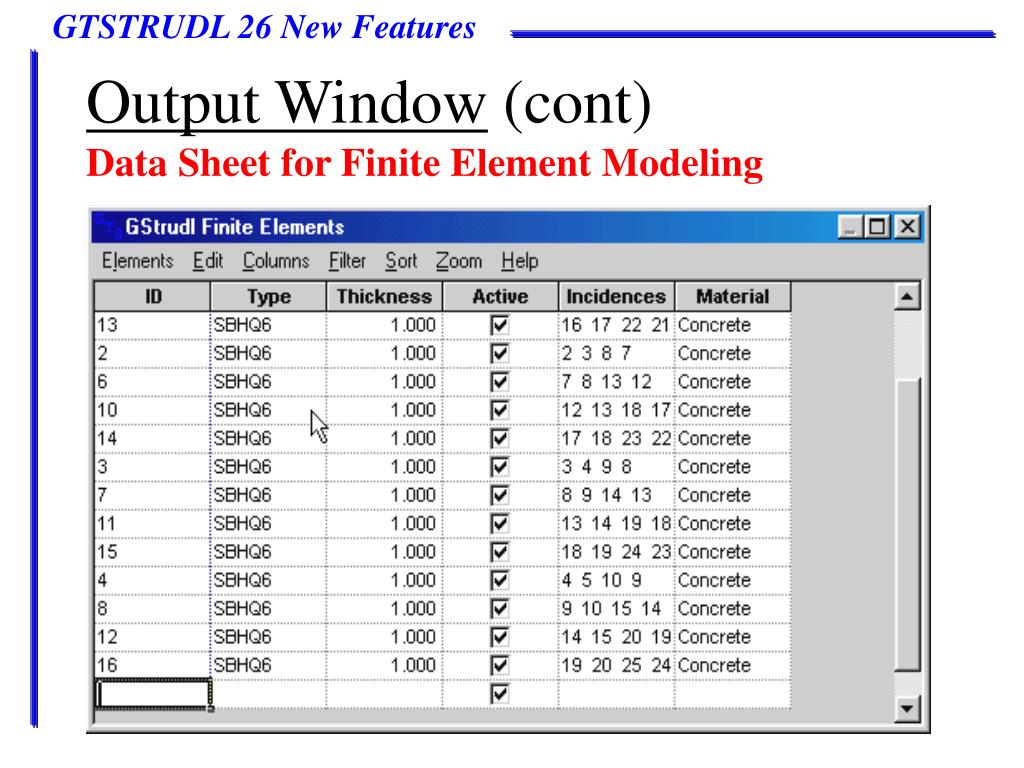Select incidences cell '17 18 23 22'
Image resolution: width=1024 pixels, height=768 pixels.
click(616, 439)
